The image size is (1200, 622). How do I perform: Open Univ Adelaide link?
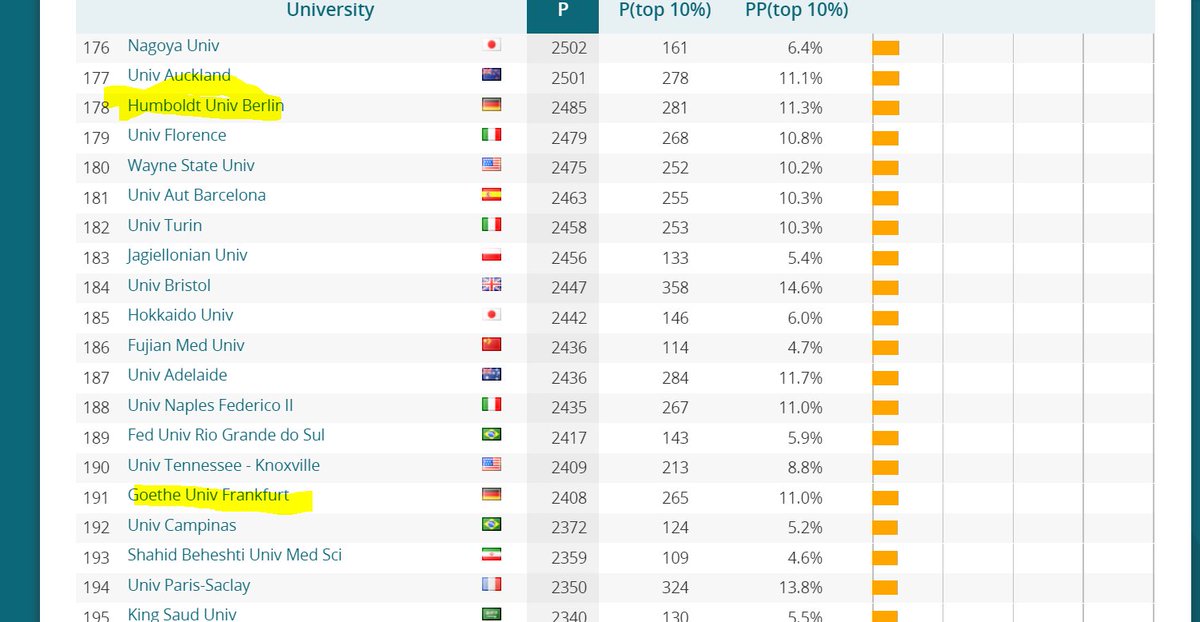(x=177, y=376)
